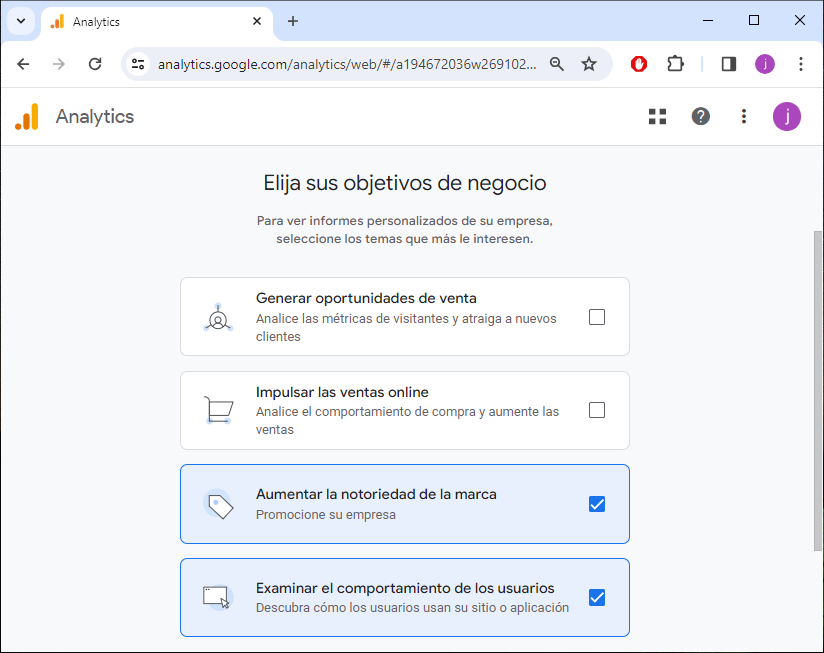Select the Analytics browser tab

[150, 21]
